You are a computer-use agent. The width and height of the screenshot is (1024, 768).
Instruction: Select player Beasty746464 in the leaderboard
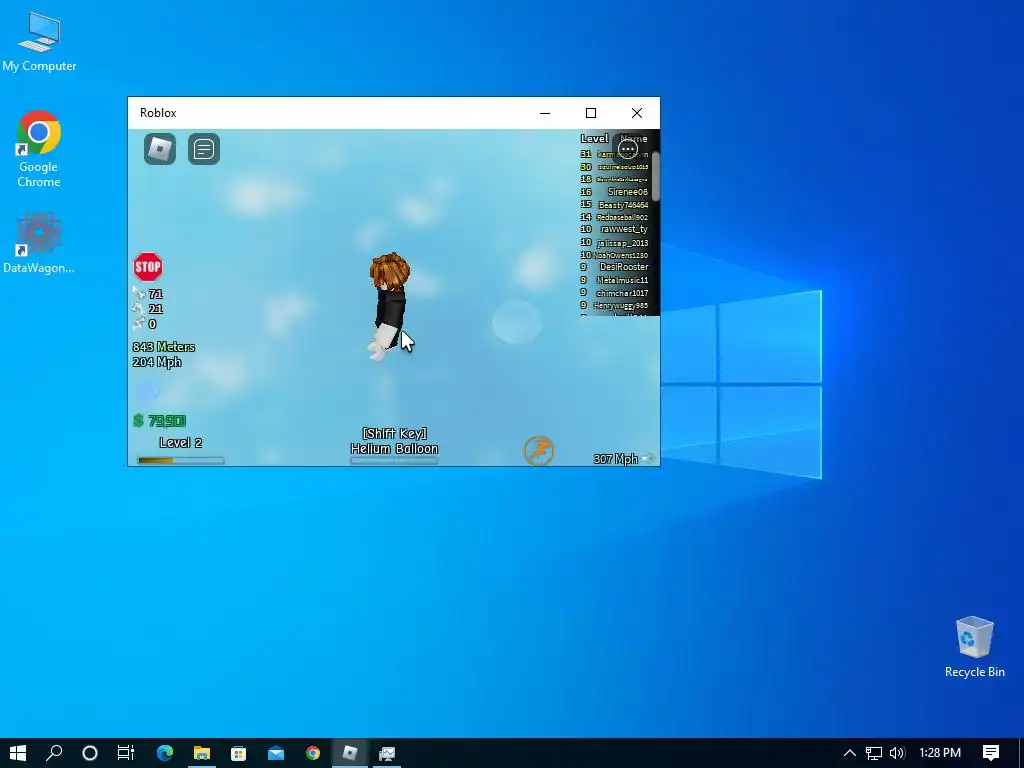[623, 204]
